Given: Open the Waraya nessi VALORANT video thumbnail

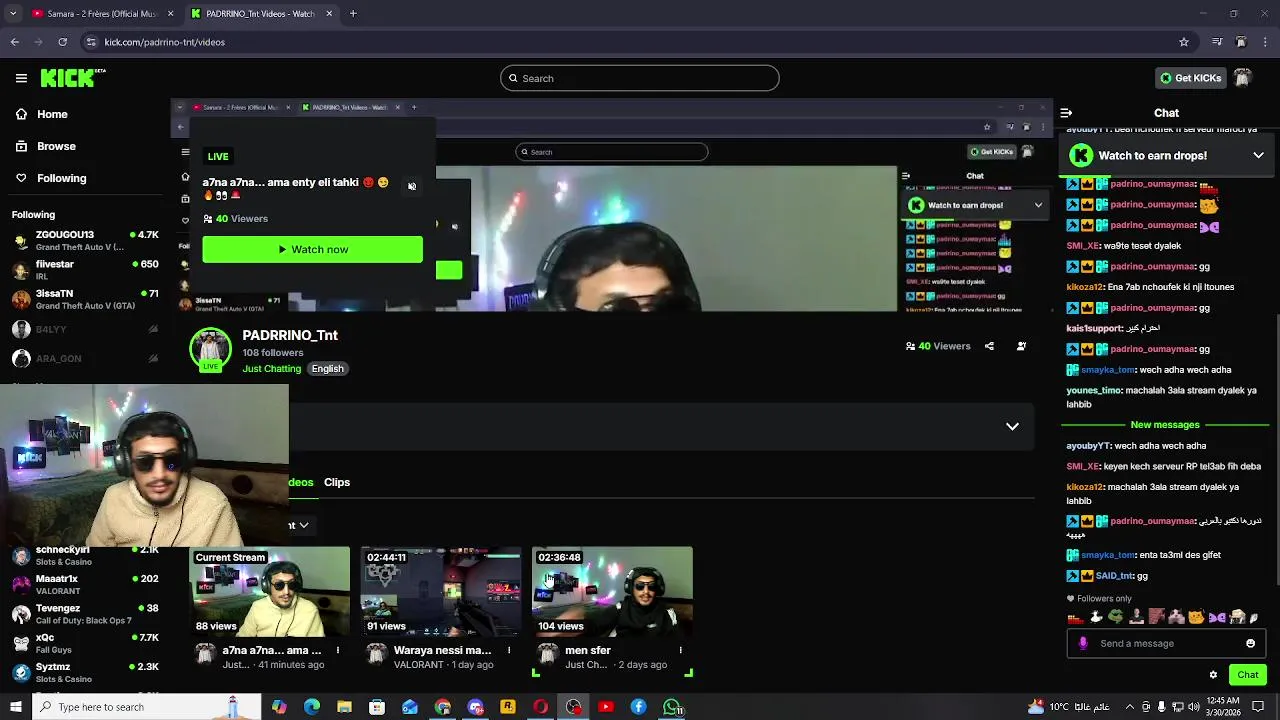Looking at the screenshot, I should [x=441, y=592].
